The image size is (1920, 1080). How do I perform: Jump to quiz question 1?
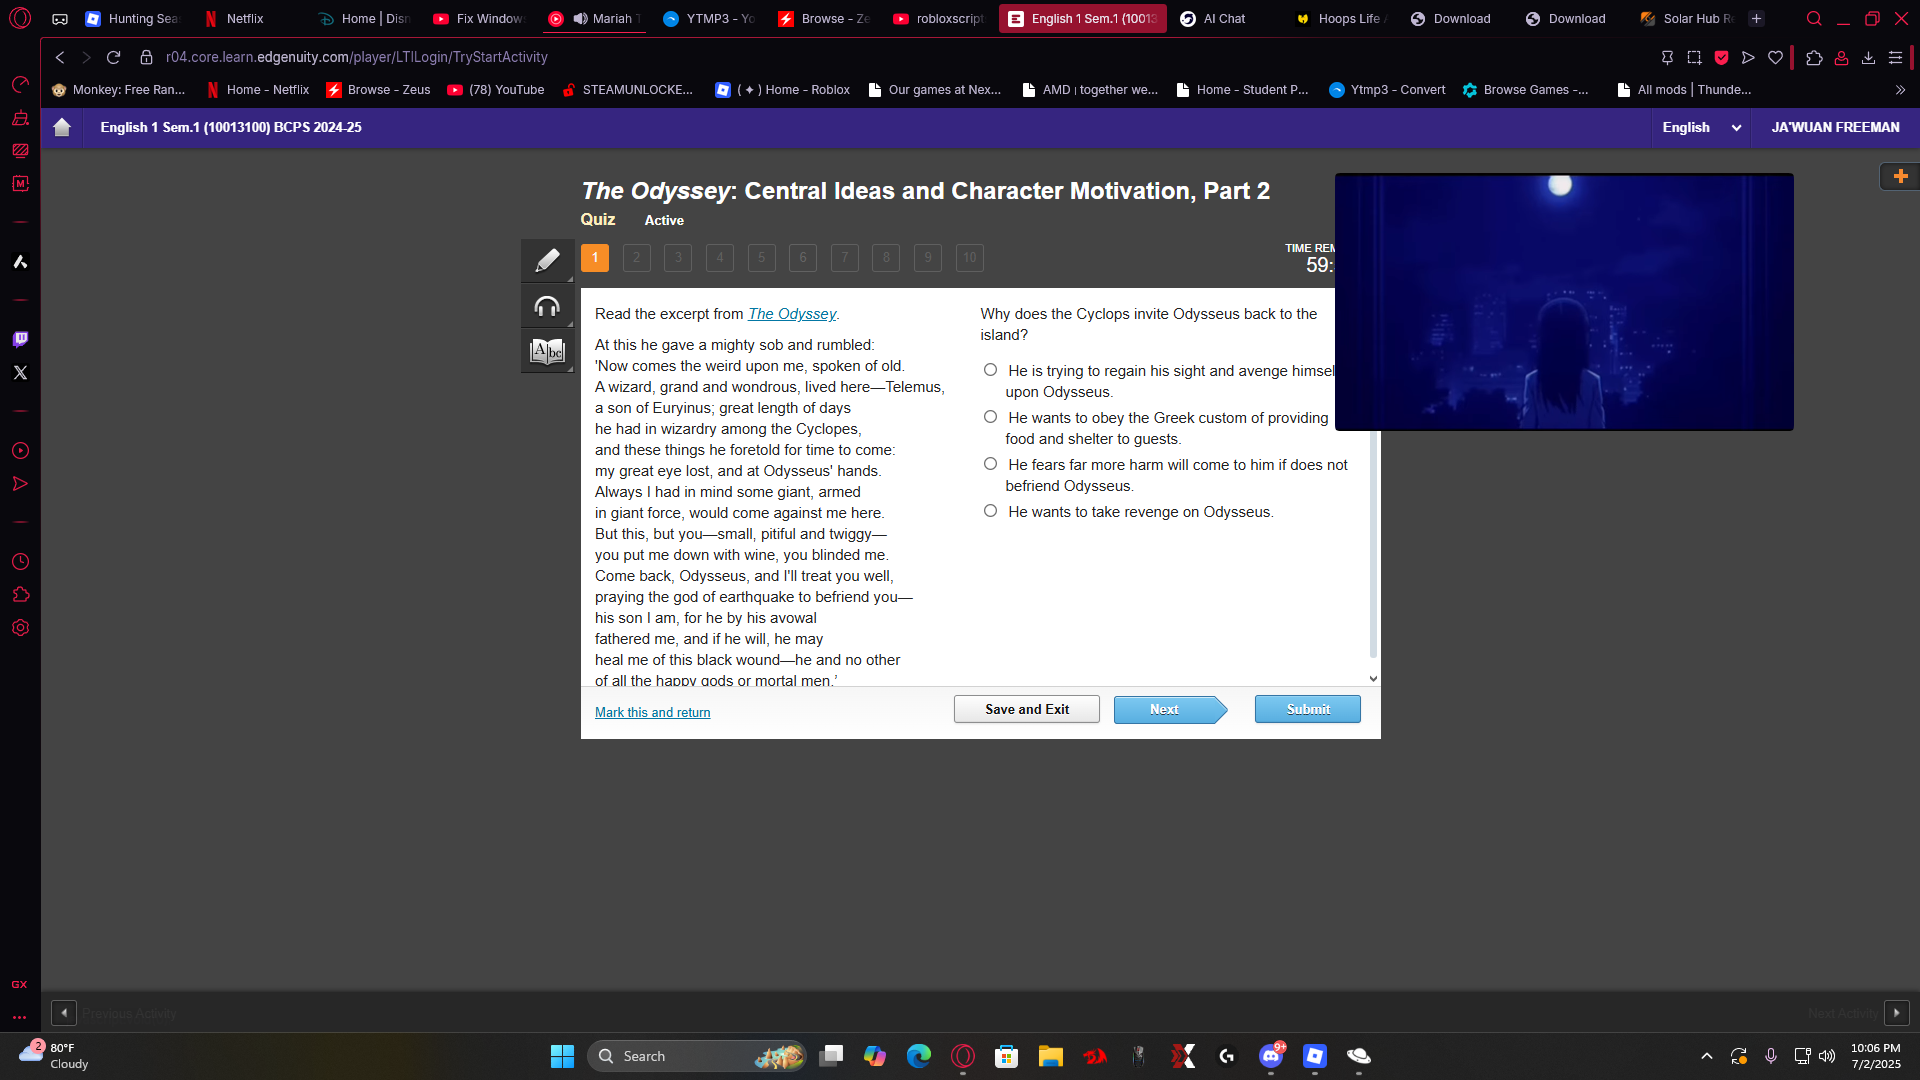pos(594,258)
